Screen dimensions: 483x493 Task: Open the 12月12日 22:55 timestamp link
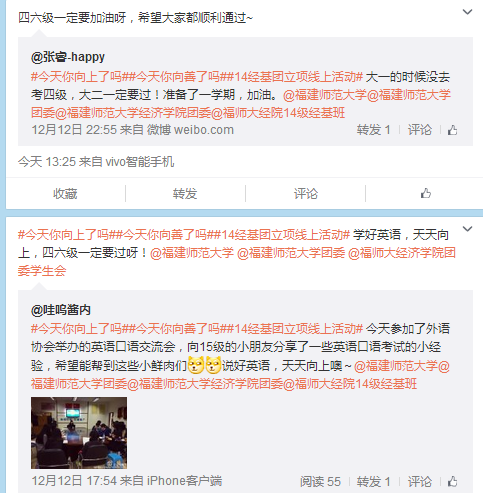click(x=74, y=130)
